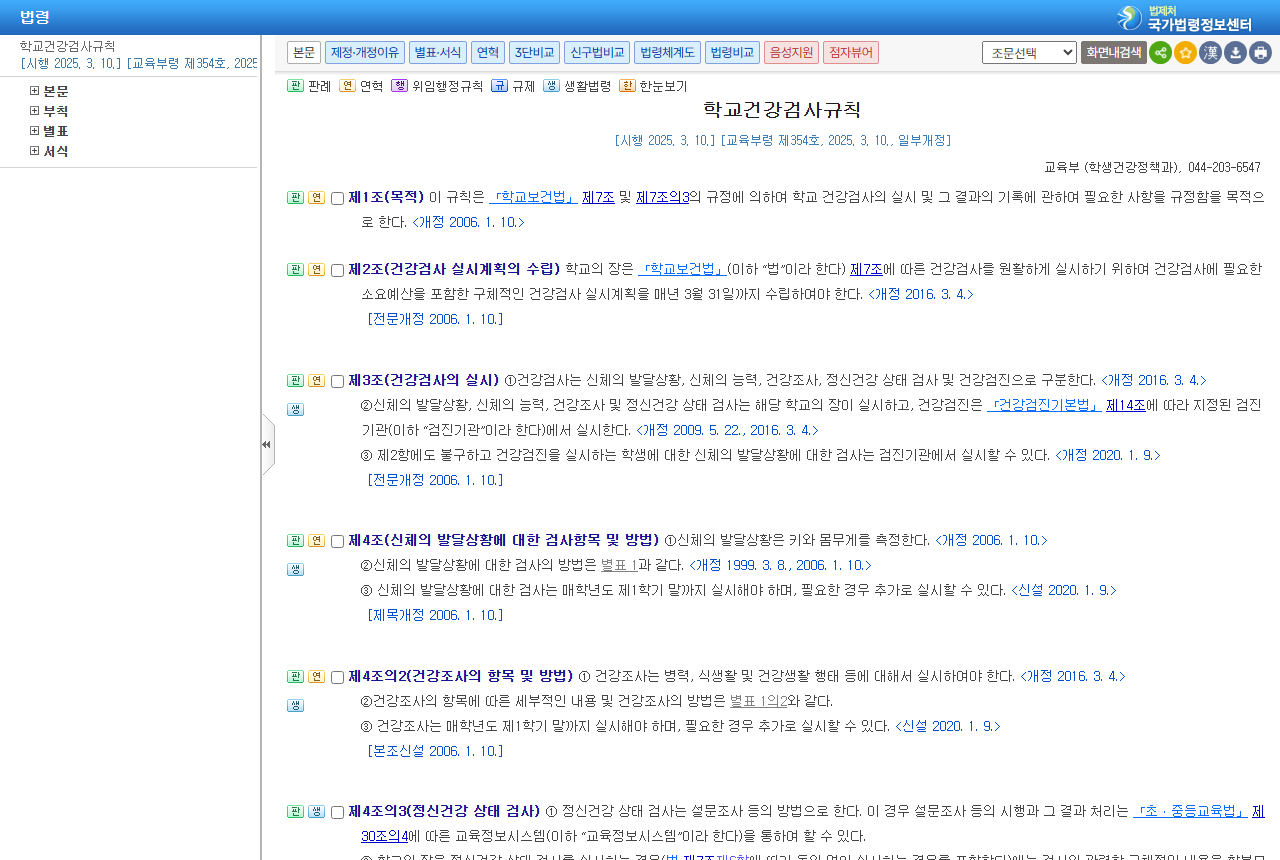Viewport: 1280px width, 860px height.
Task: Click the 판 icon beside 제4조
Action: coord(295,540)
